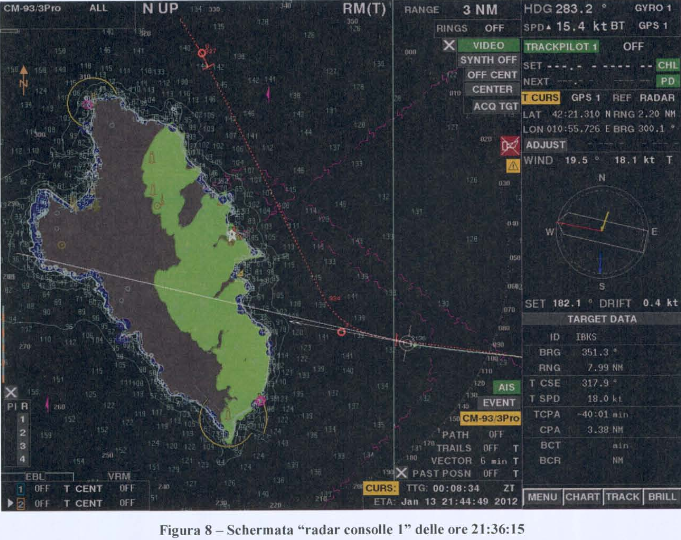The image size is (681, 540).
Task: Click the X icon above PI panel
Action: tap(10, 392)
